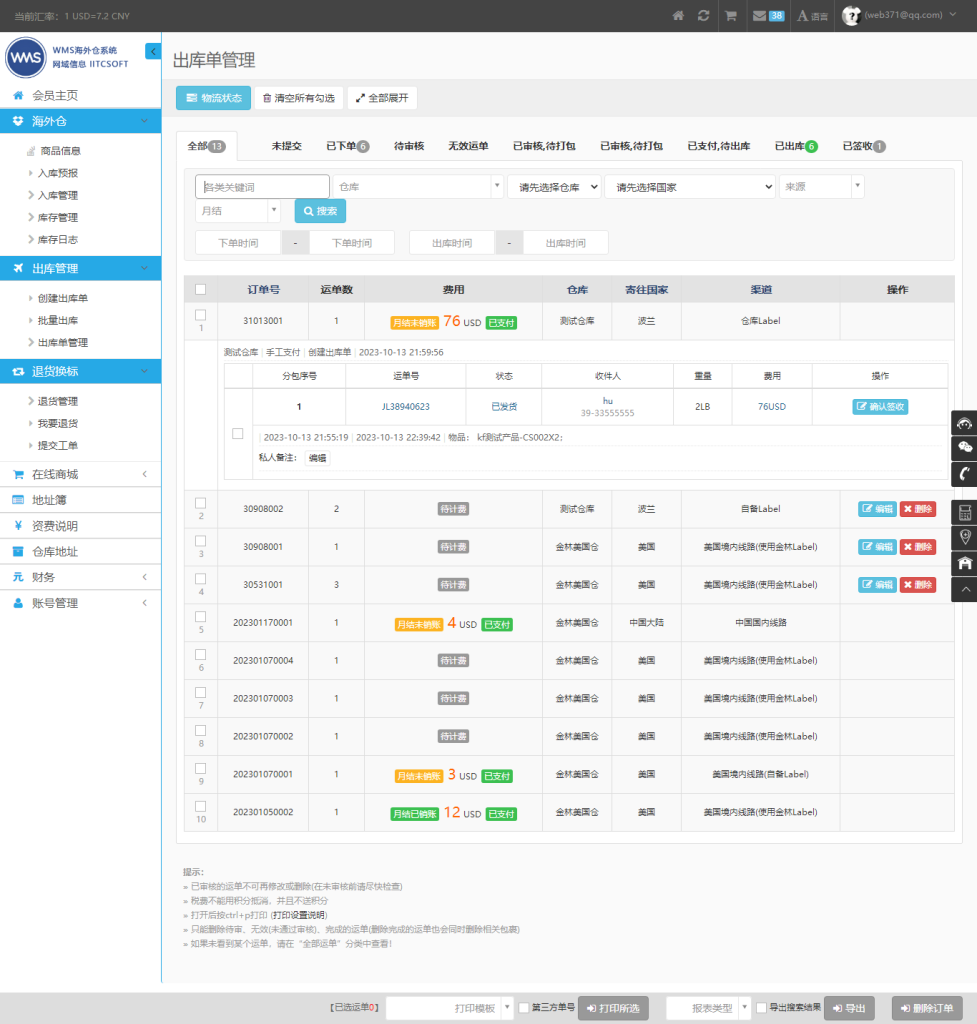The image size is (977, 1024).
Task: Open the mail inbox with 38 messages
Action: tap(767, 16)
